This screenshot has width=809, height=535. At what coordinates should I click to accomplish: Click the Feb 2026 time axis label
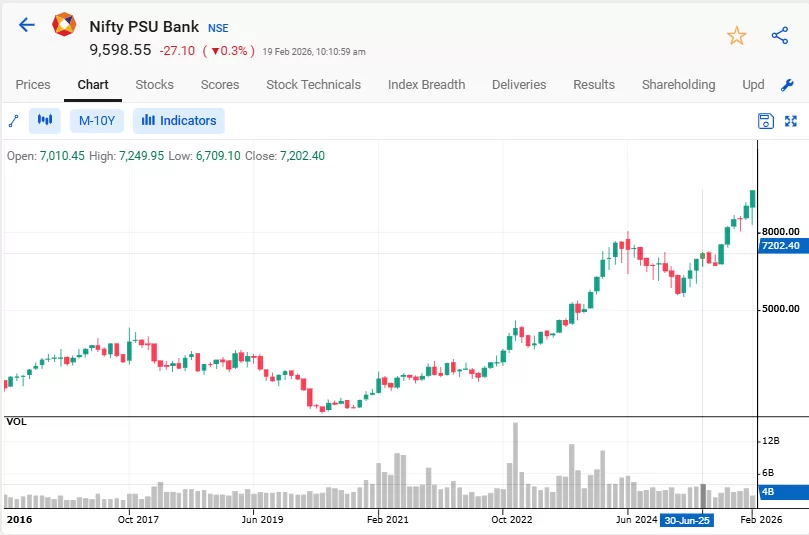point(761,519)
